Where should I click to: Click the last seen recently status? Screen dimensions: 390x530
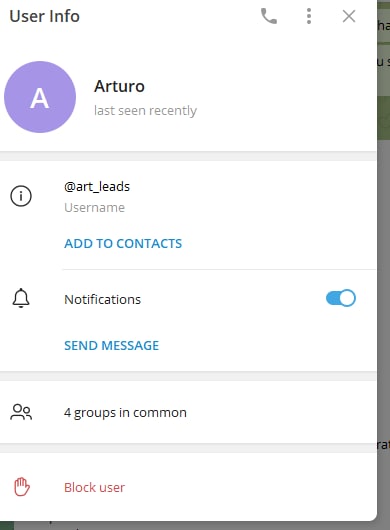coord(145,111)
